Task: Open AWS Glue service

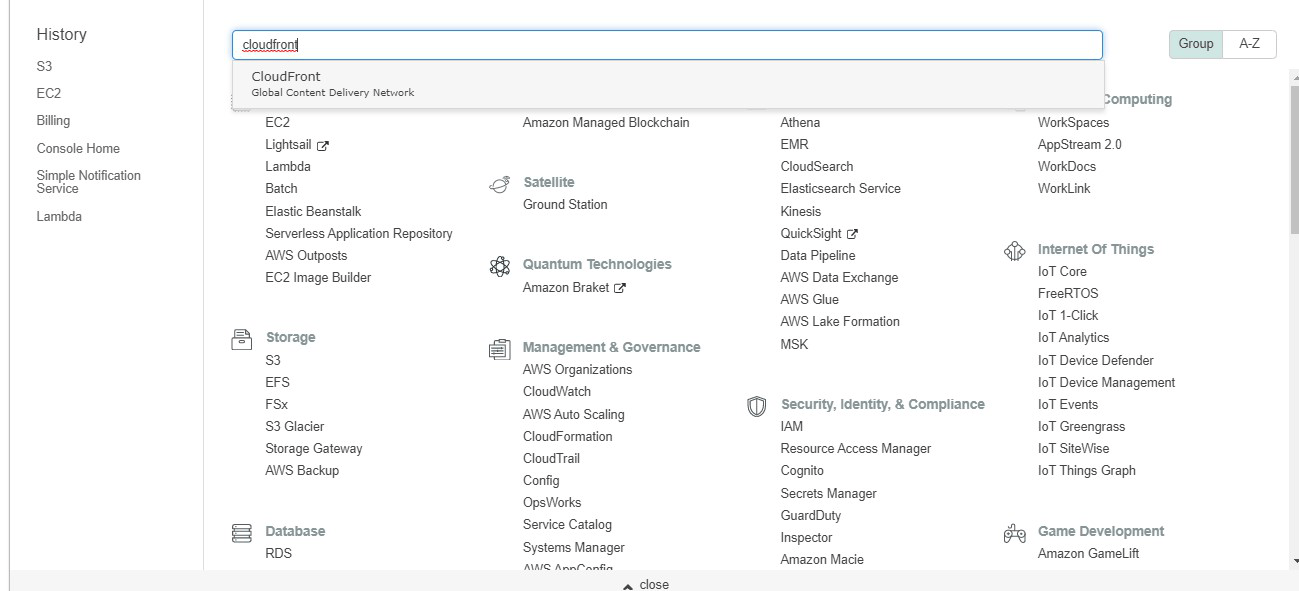Action: click(x=810, y=300)
